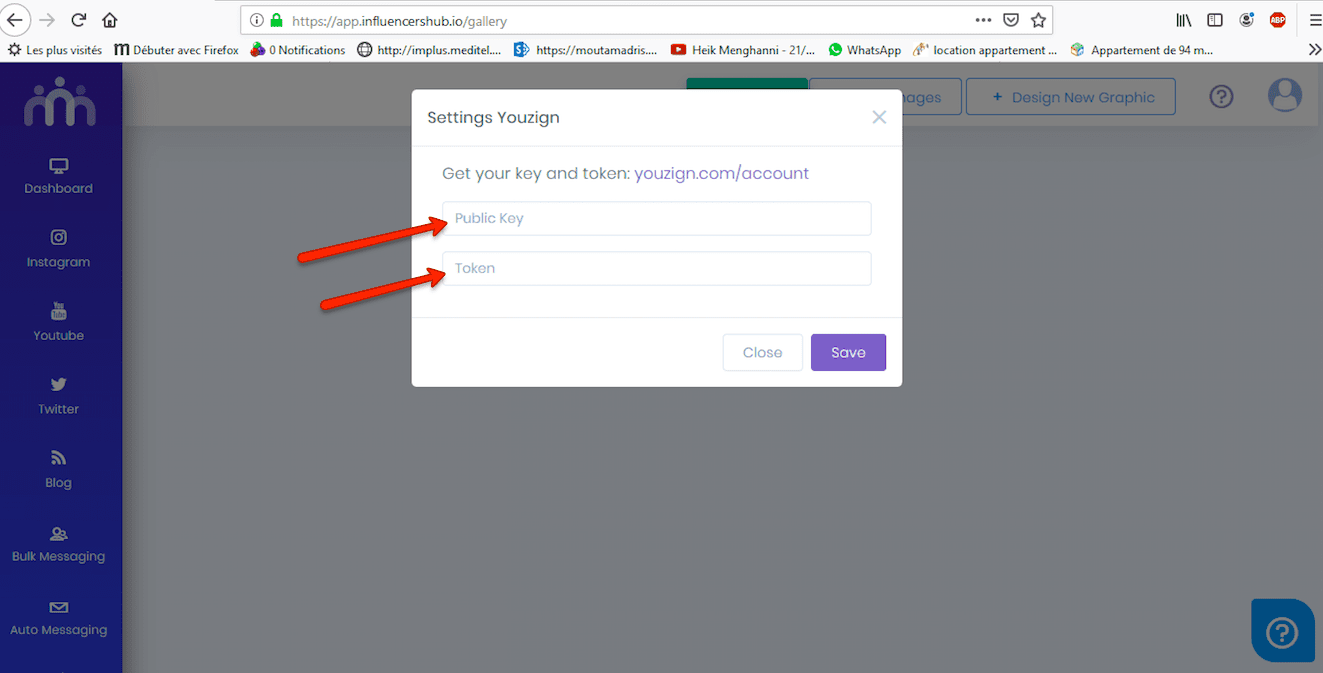Viewport: 1323px width, 673px height.
Task: Open the blue help chat widget
Action: point(1282,632)
